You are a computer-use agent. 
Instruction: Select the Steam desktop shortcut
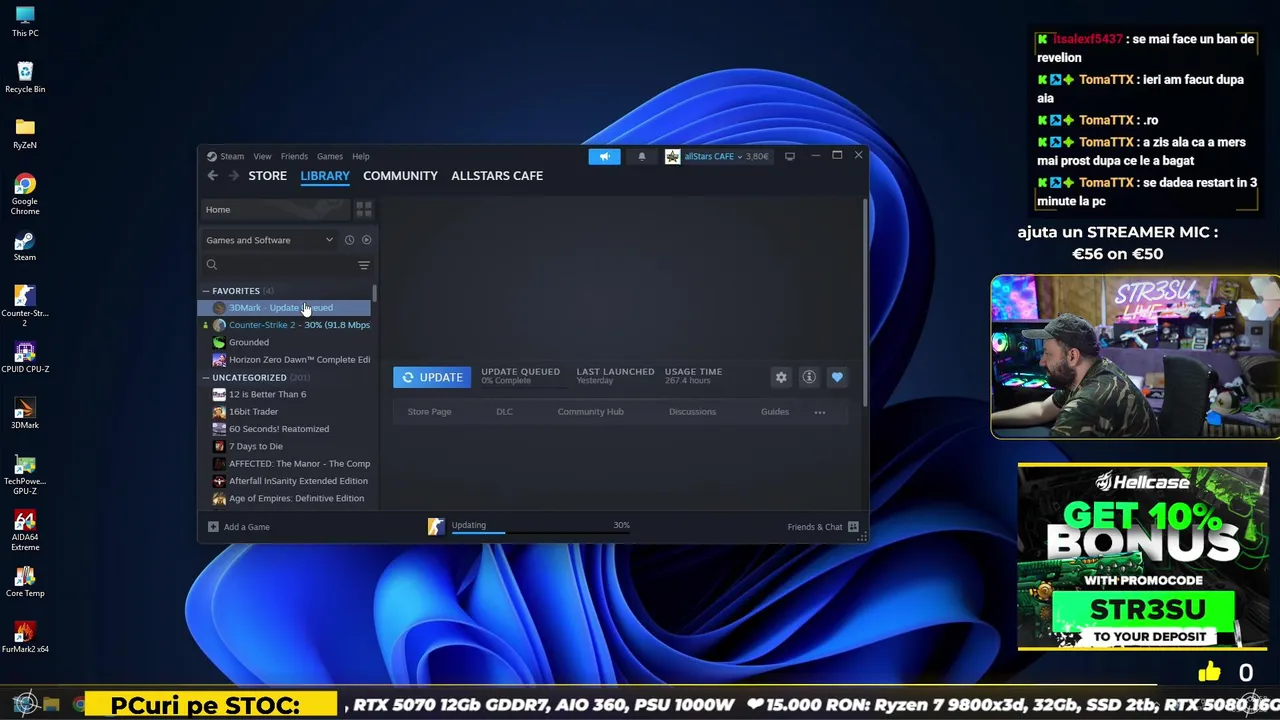tap(25, 246)
